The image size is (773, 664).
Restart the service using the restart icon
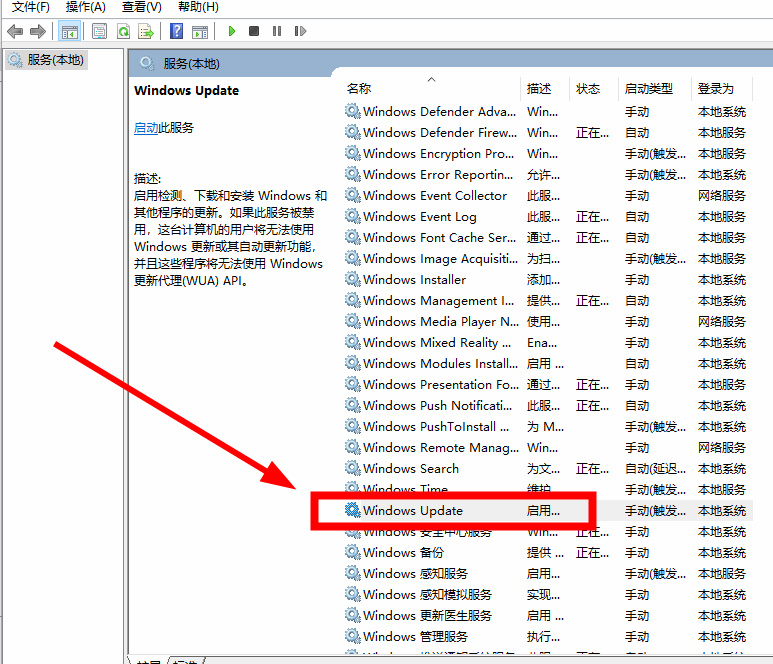click(299, 31)
